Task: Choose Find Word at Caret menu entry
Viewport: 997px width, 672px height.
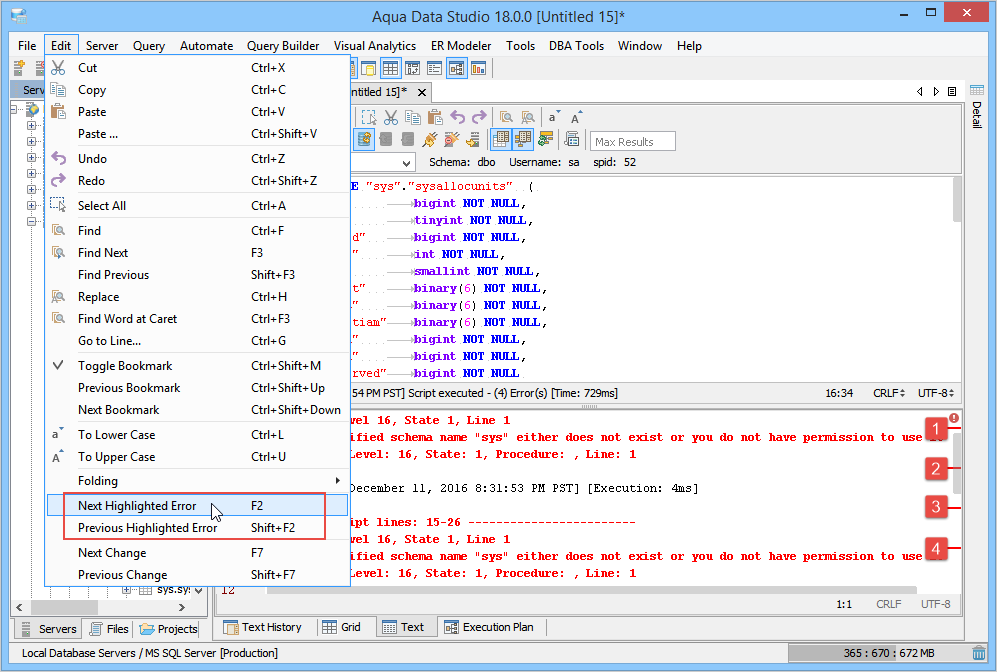Action: point(197,319)
